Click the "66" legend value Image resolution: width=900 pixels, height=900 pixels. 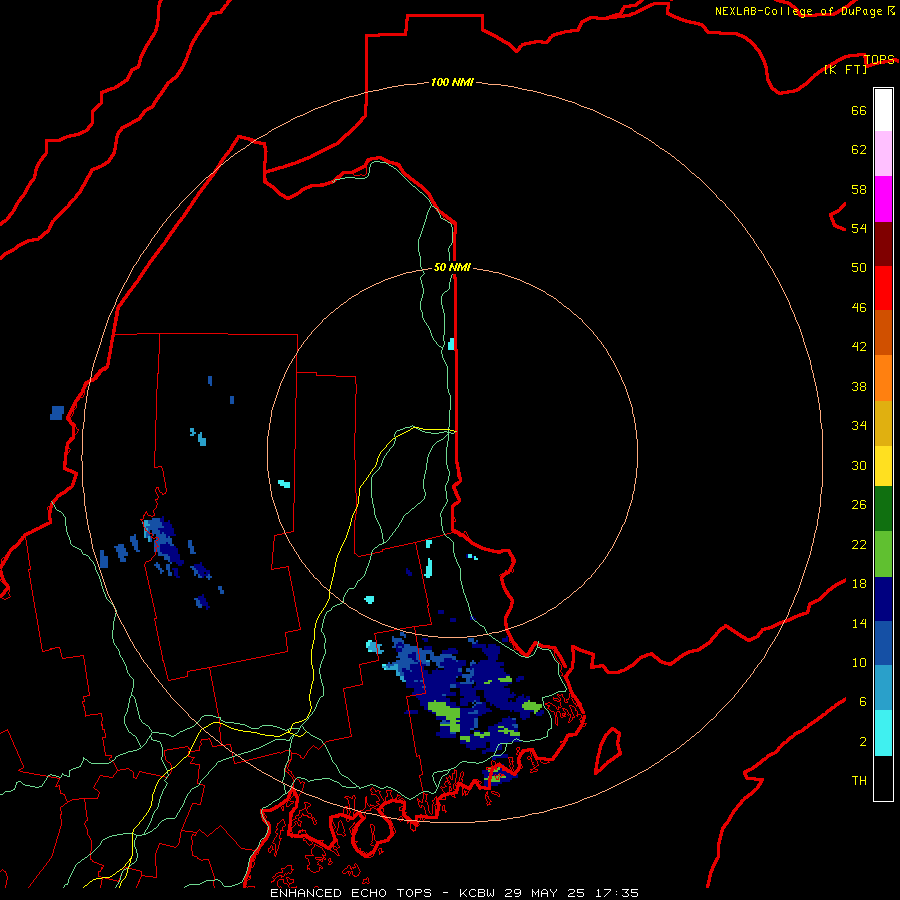click(x=859, y=110)
